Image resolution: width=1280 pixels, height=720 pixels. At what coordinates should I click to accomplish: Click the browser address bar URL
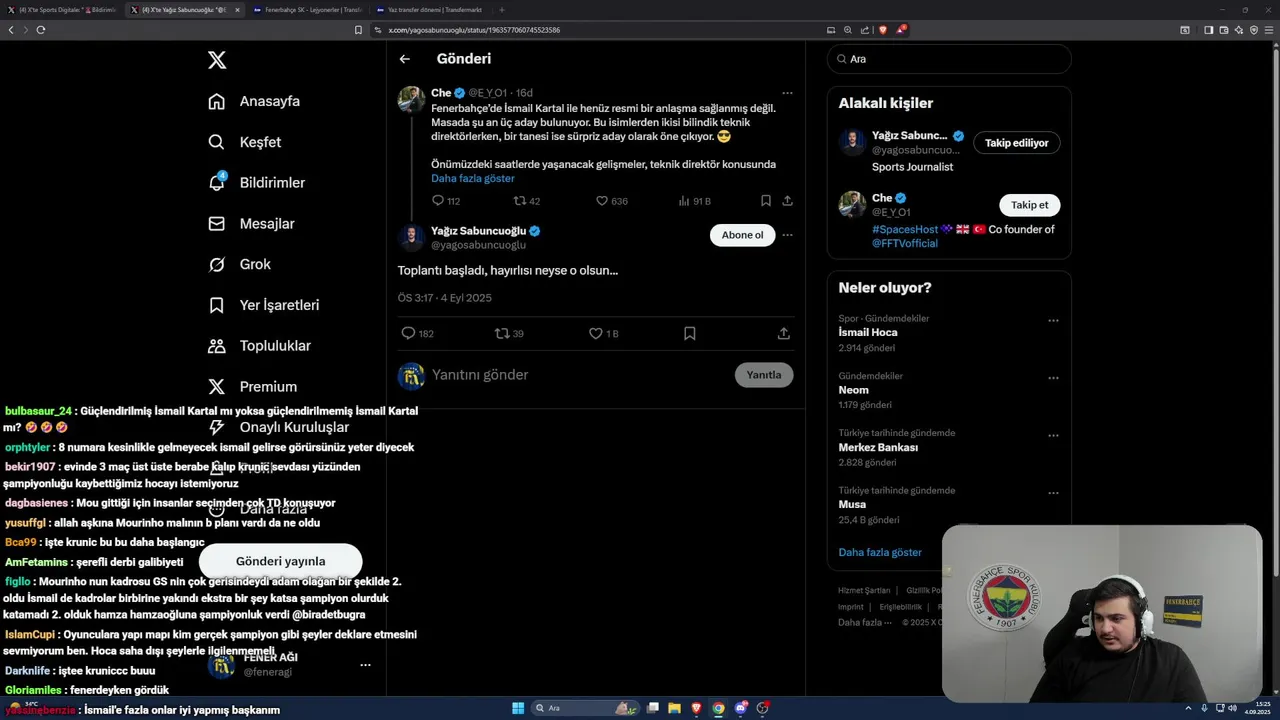(x=474, y=30)
